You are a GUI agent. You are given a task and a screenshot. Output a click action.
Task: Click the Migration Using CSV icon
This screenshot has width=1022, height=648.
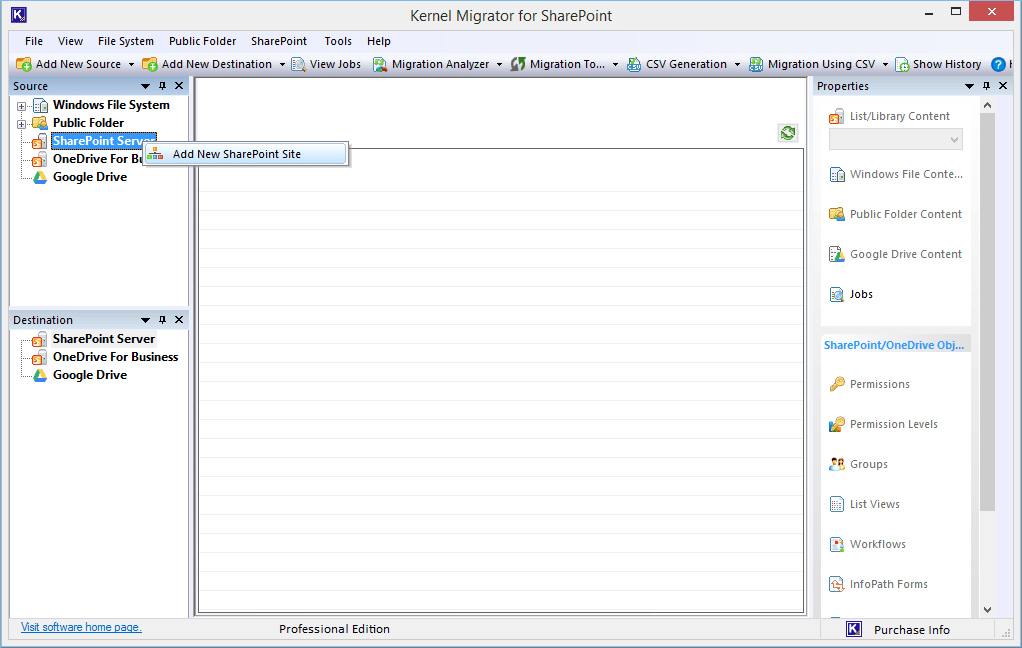tap(756, 64)
